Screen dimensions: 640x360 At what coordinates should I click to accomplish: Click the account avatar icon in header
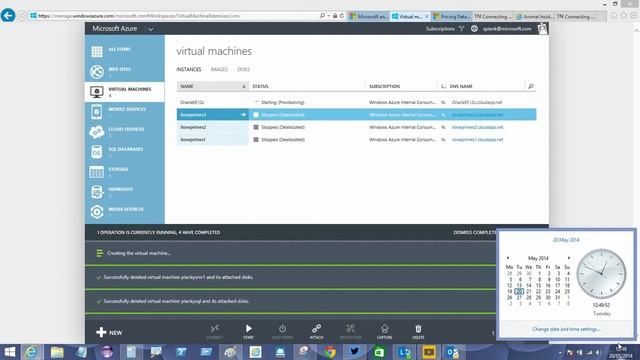pyautogui.click(x=542, y=29)
